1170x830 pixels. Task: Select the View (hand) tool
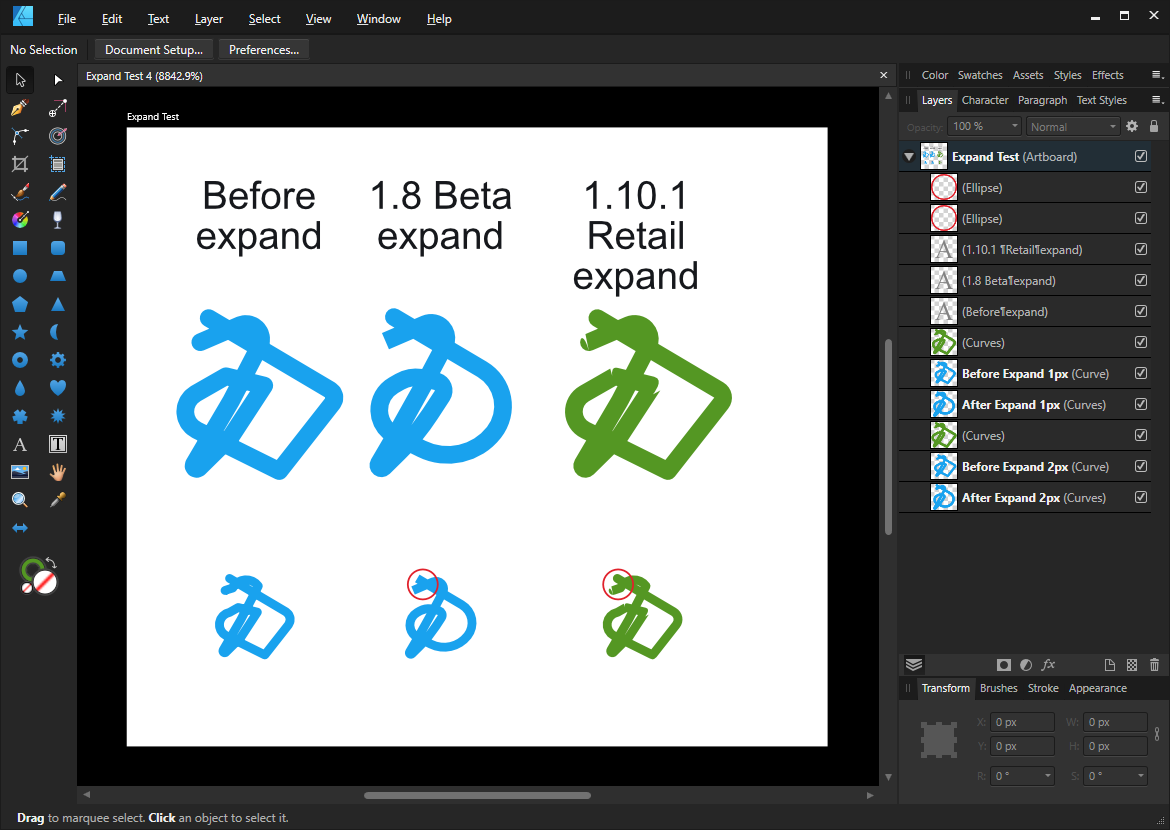(58, 472)
